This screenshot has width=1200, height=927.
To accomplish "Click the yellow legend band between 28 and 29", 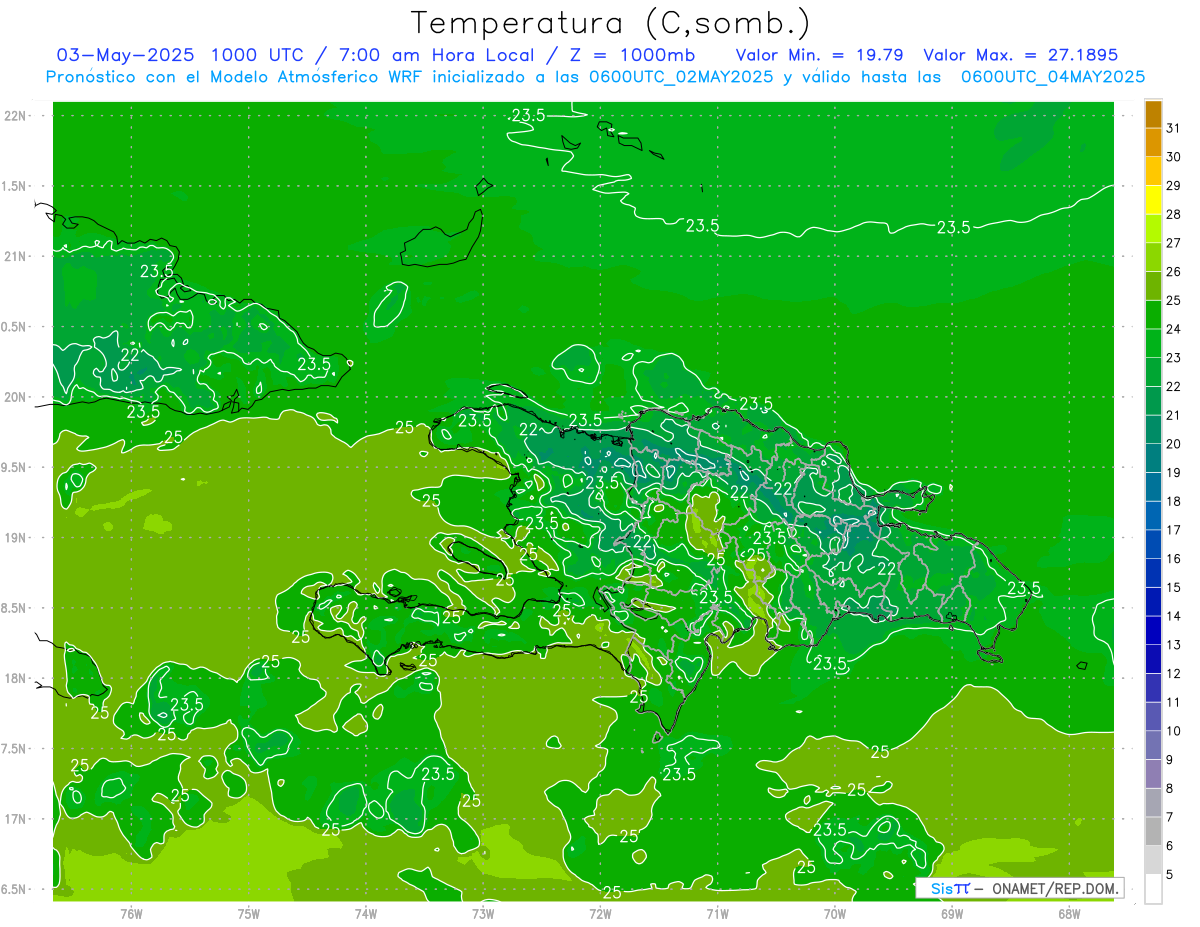I will [1153, 200].
